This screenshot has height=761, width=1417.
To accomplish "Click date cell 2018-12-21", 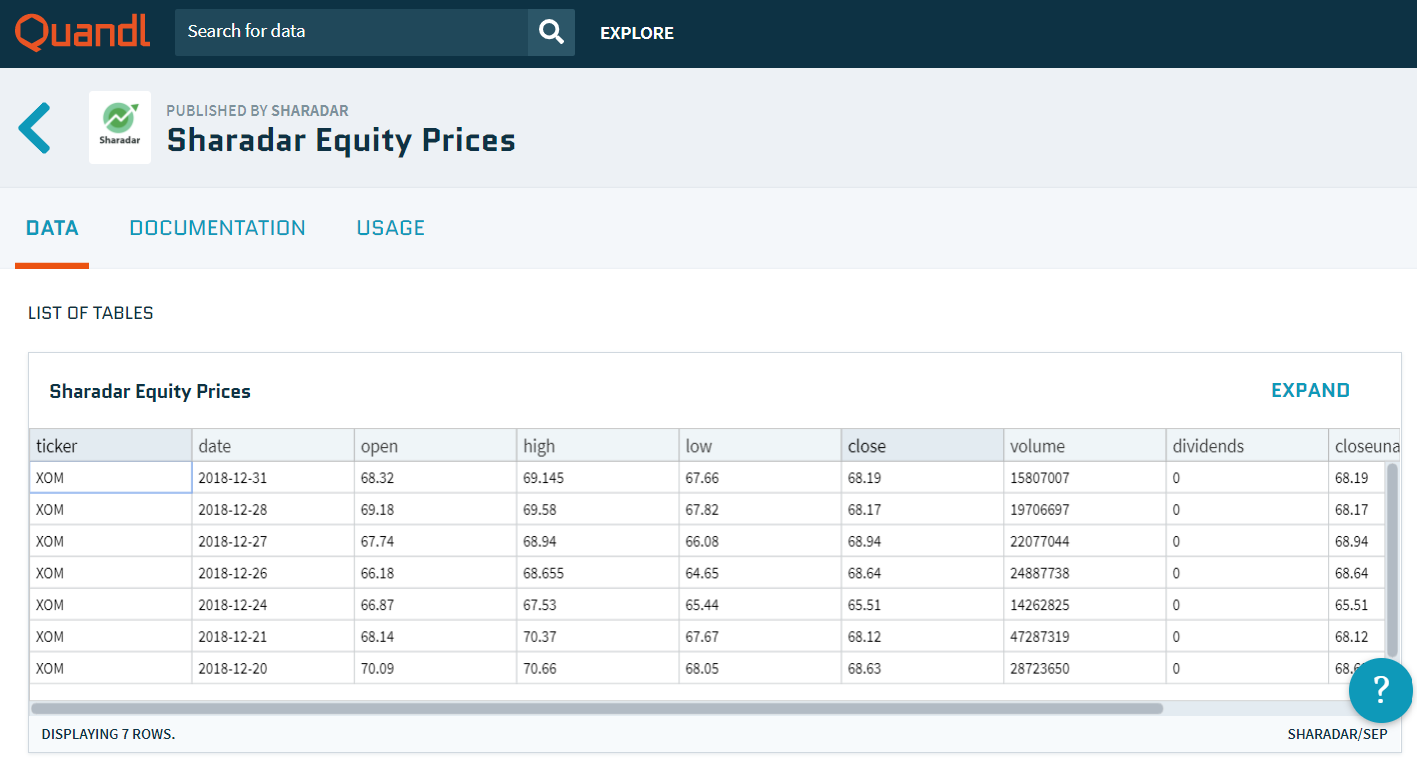I will pyautogui.click(x=273, y=637).
